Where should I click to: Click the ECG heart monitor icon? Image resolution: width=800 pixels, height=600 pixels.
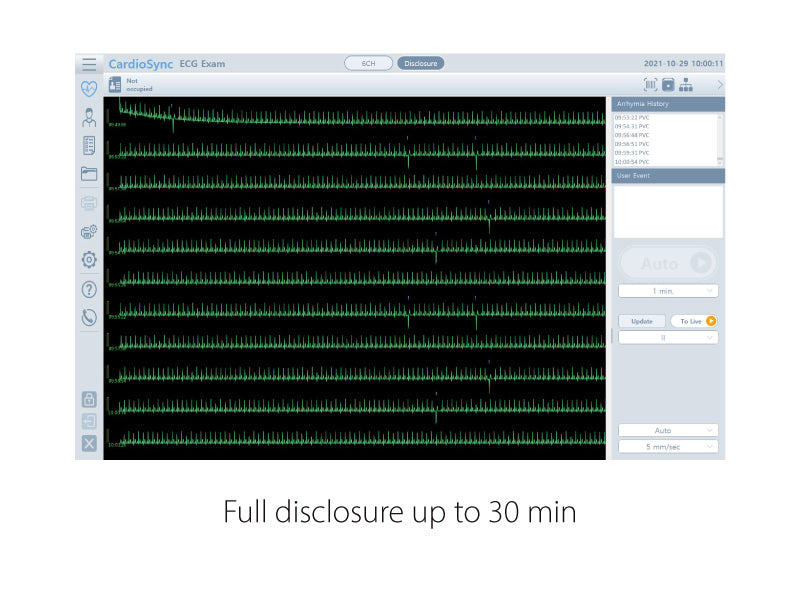pyautogui.click(x=89, y=88)
